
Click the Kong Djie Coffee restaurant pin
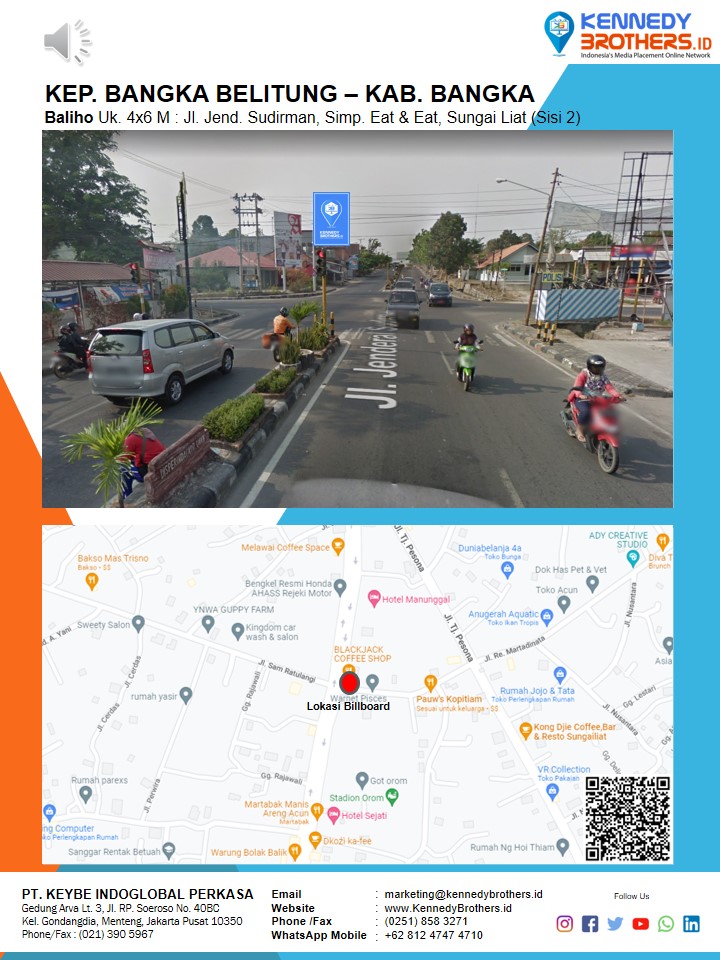click(525, 730)
